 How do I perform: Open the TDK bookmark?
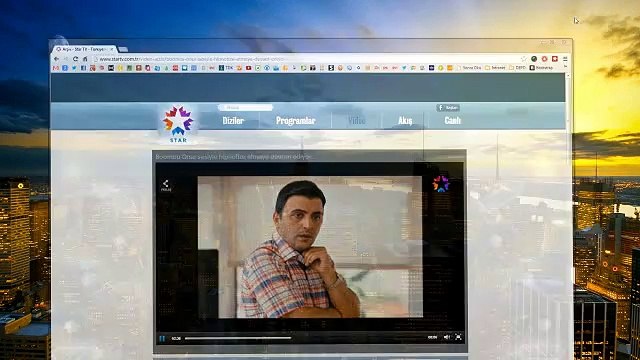[226, 68]
